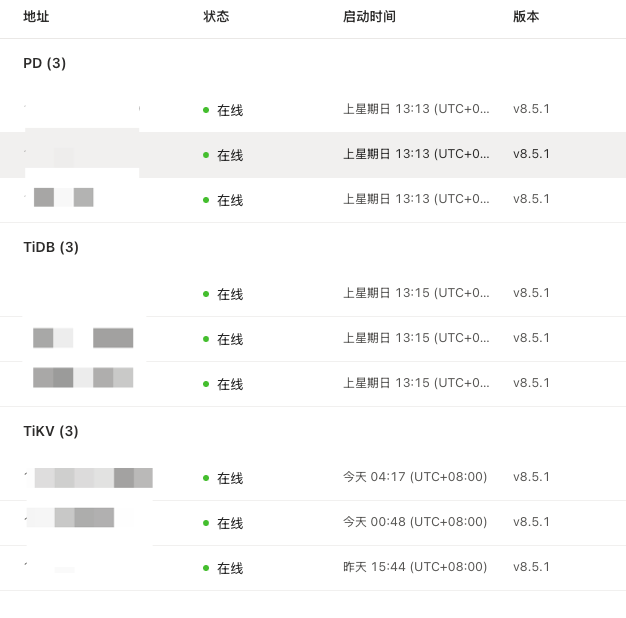Collapse the TiDB (3) group

(x=51, y=247)
